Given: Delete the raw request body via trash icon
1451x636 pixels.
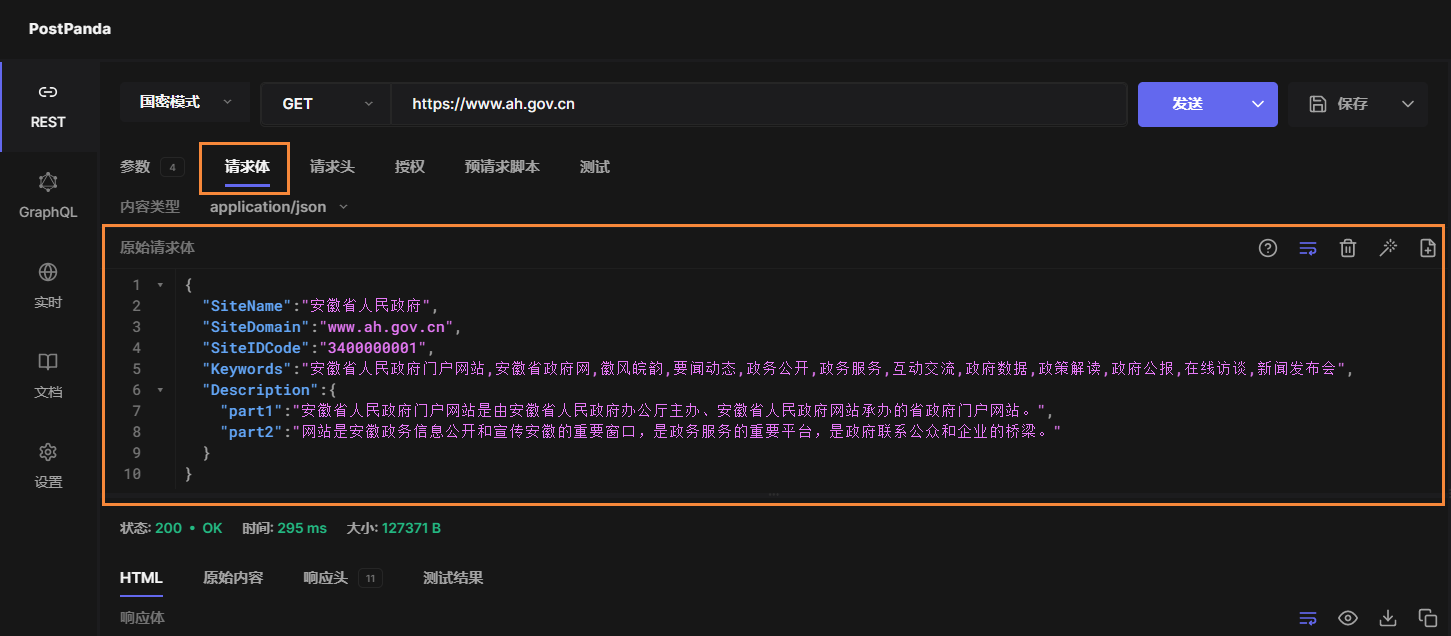Looking at the screenshot, I should pyautogui.click(x=1348, y=247).
